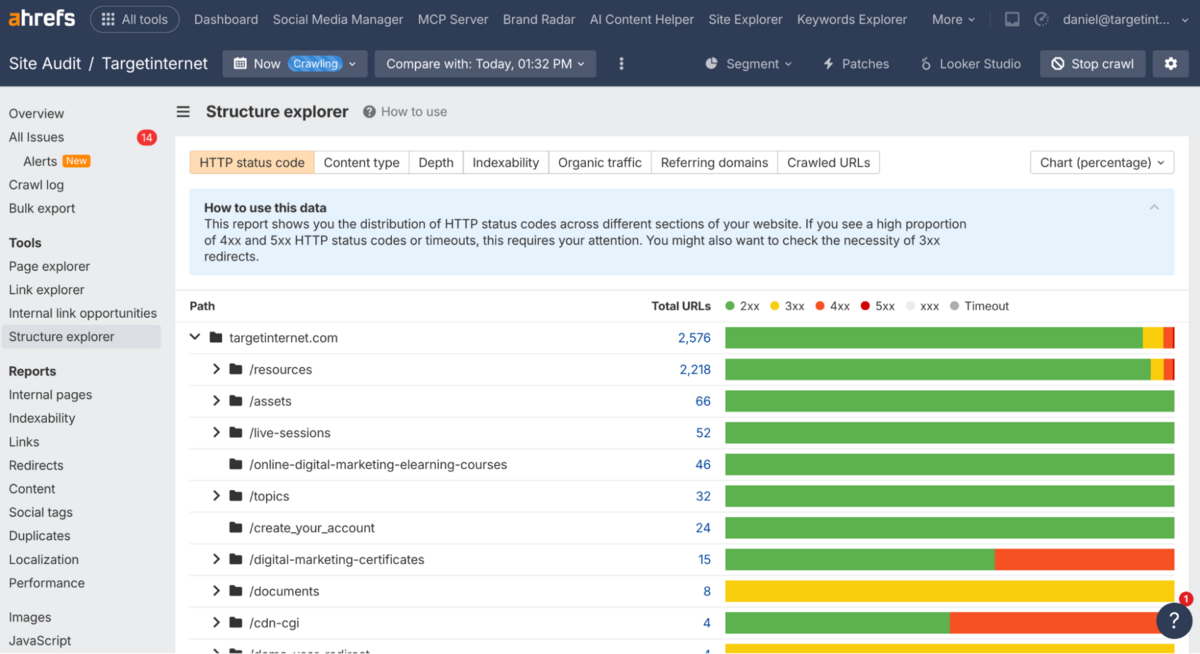Click folder icon for /create_your_account
The image size is (1200, 654).
point(236,527)
